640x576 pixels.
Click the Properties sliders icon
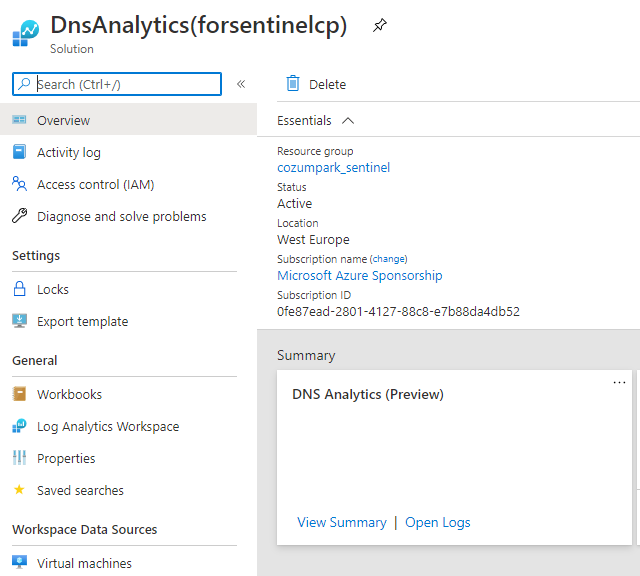click(19, 458)
